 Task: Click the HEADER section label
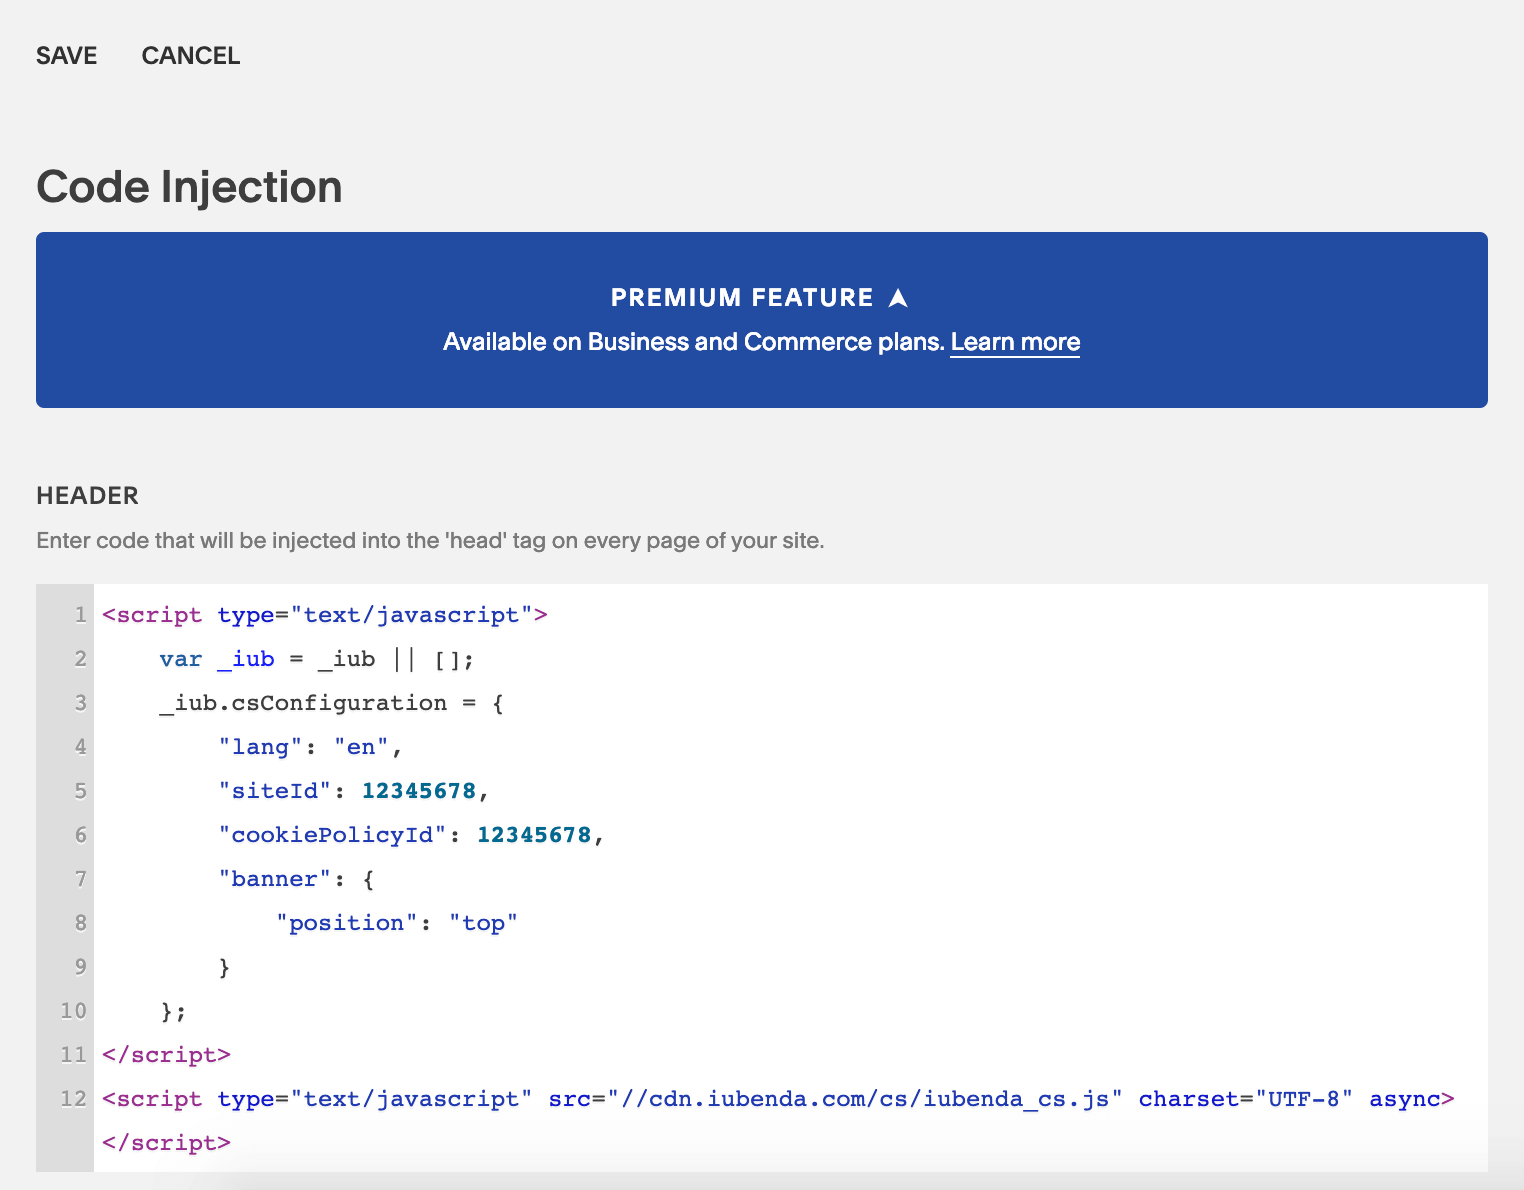(x=87, y=496)
